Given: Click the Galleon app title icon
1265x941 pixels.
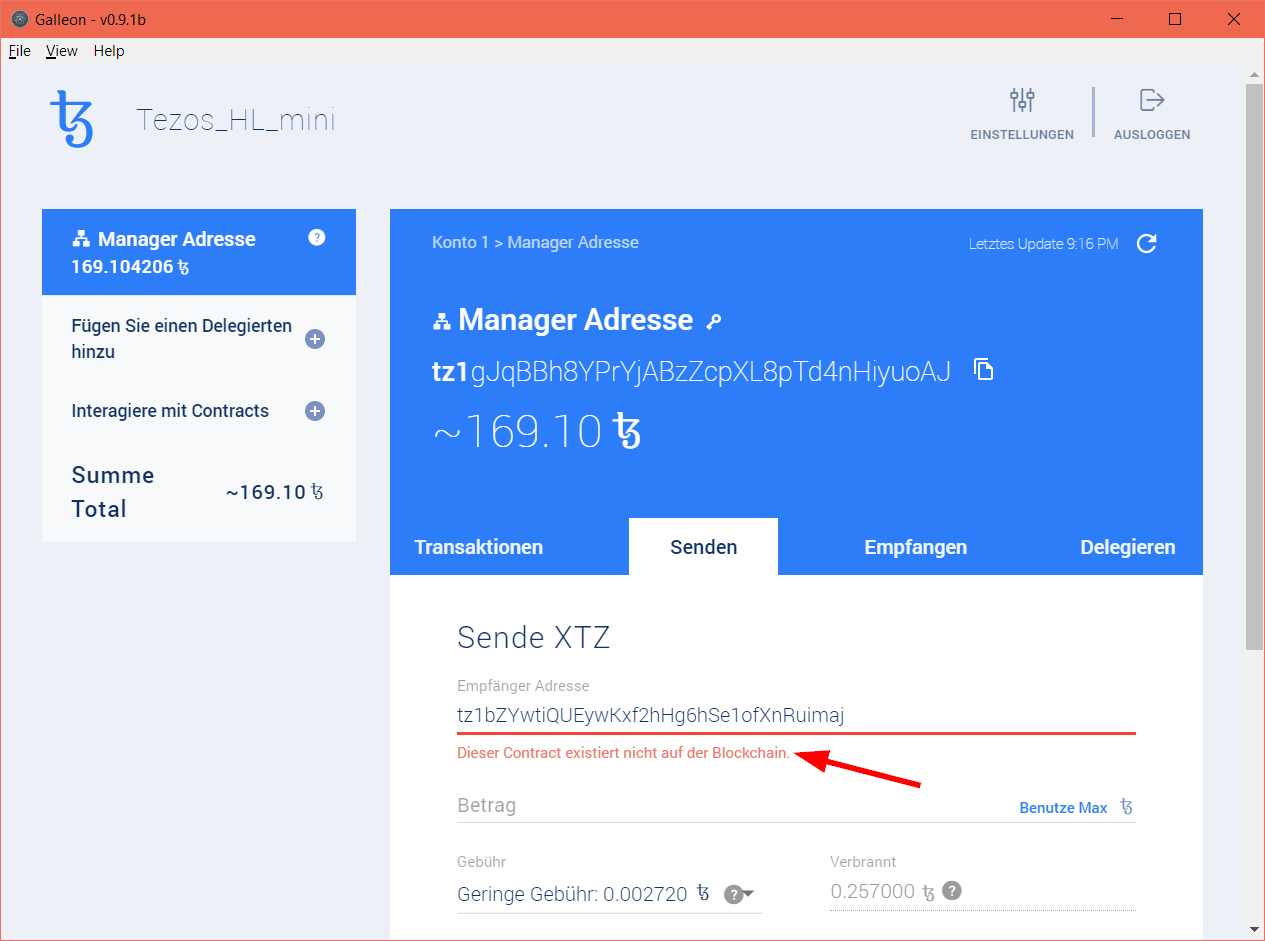Looking at the screenshot, I should [19, 19].
